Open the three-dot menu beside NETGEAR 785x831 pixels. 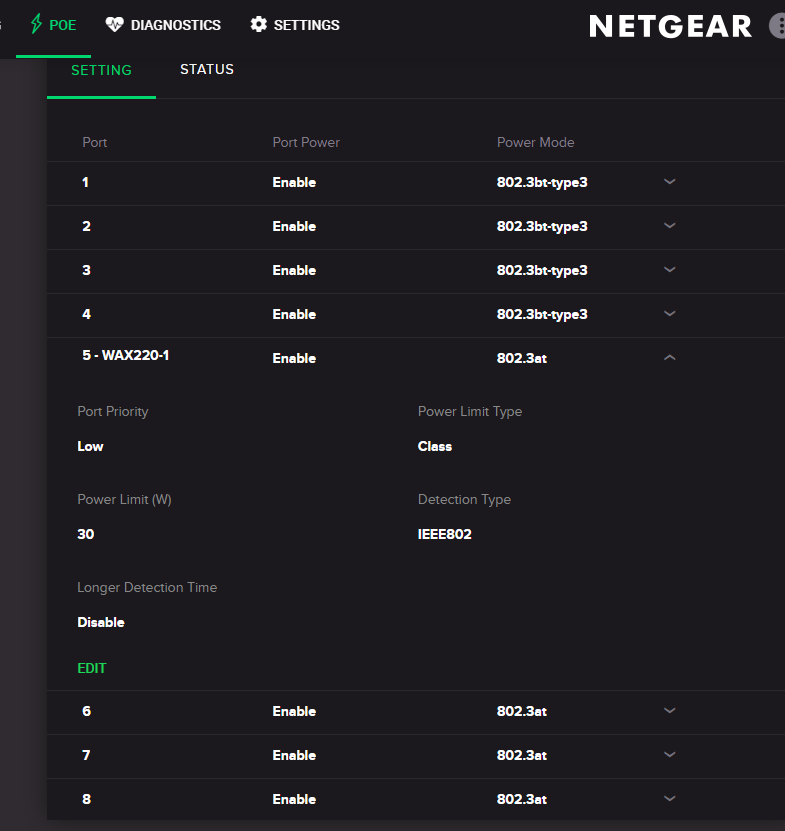point(778,26)
